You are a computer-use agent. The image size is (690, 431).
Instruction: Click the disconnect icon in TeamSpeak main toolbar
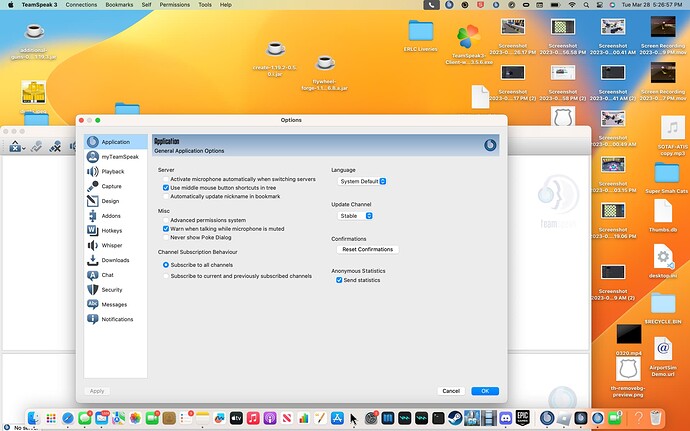(x=55, y=147)
